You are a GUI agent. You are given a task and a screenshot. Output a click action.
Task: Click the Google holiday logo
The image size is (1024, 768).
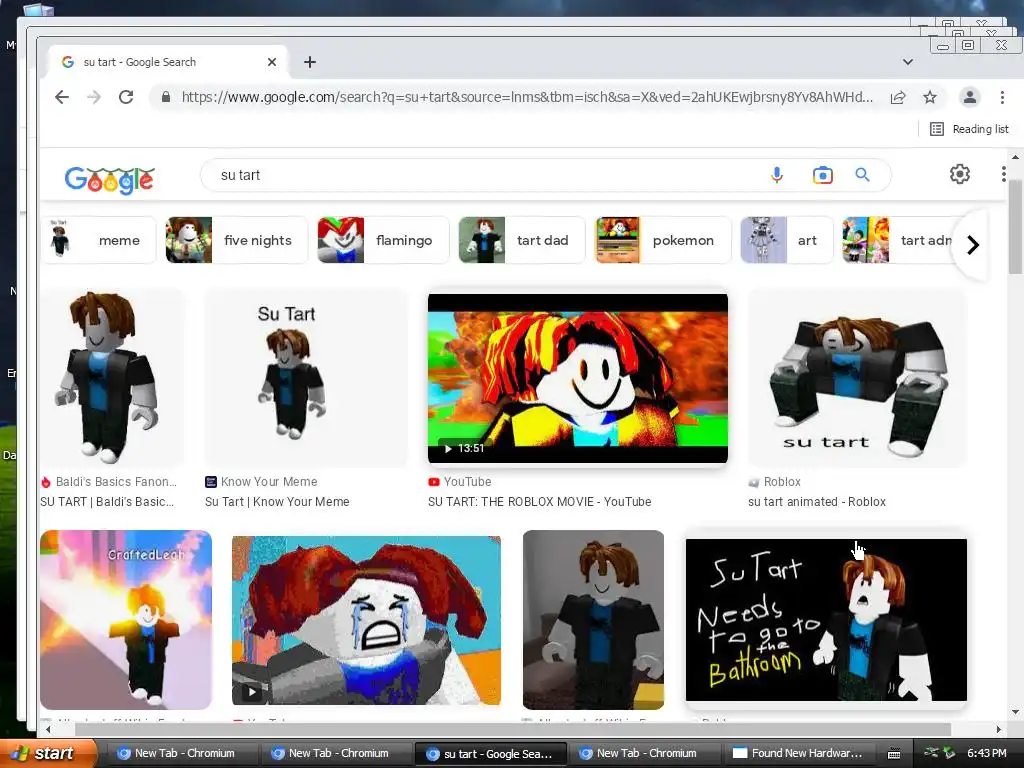click(109, 180)
